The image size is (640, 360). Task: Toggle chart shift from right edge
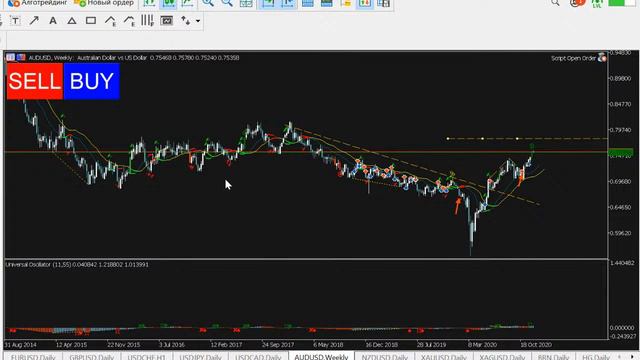(x=287, y=3)
